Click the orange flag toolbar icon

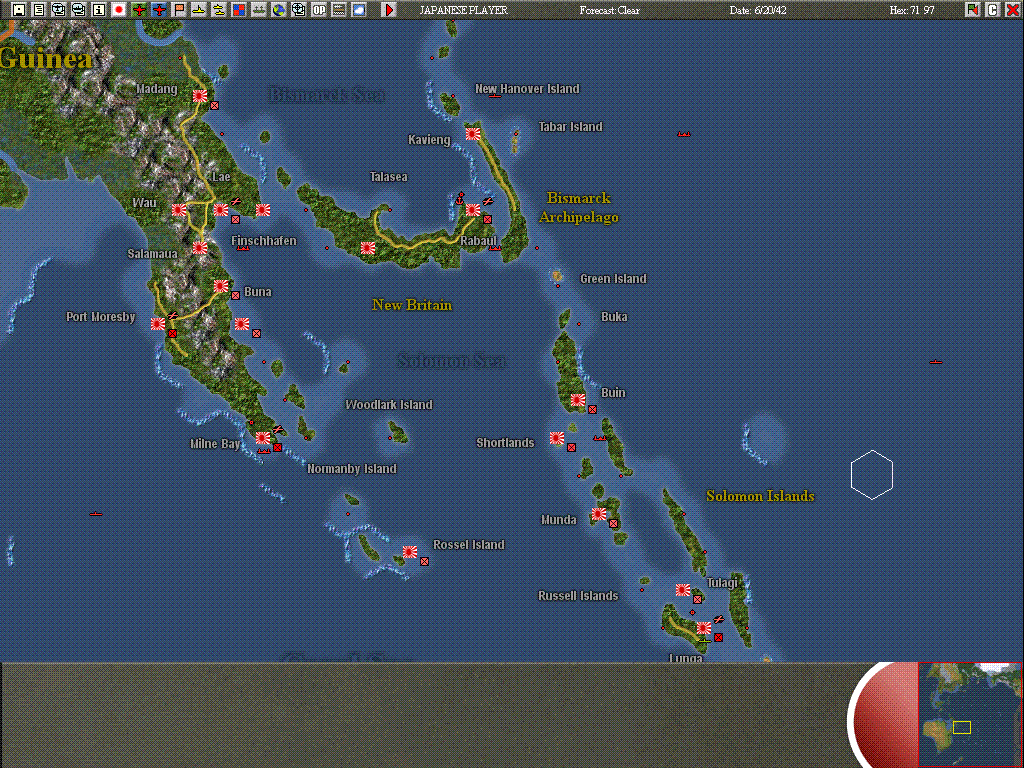(x=178, y=10)
